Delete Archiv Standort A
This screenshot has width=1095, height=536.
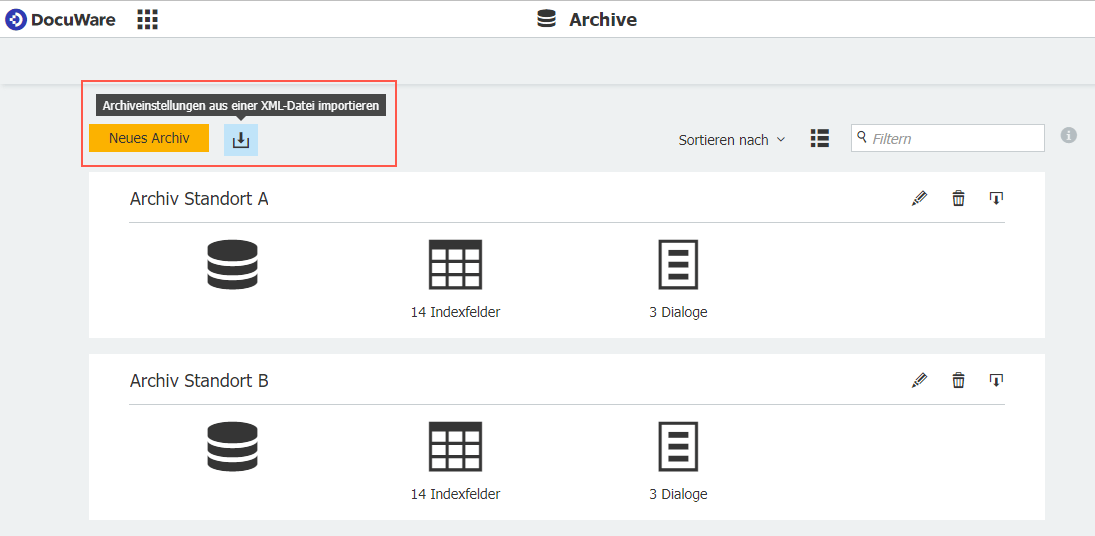click(x=958, y=198)
